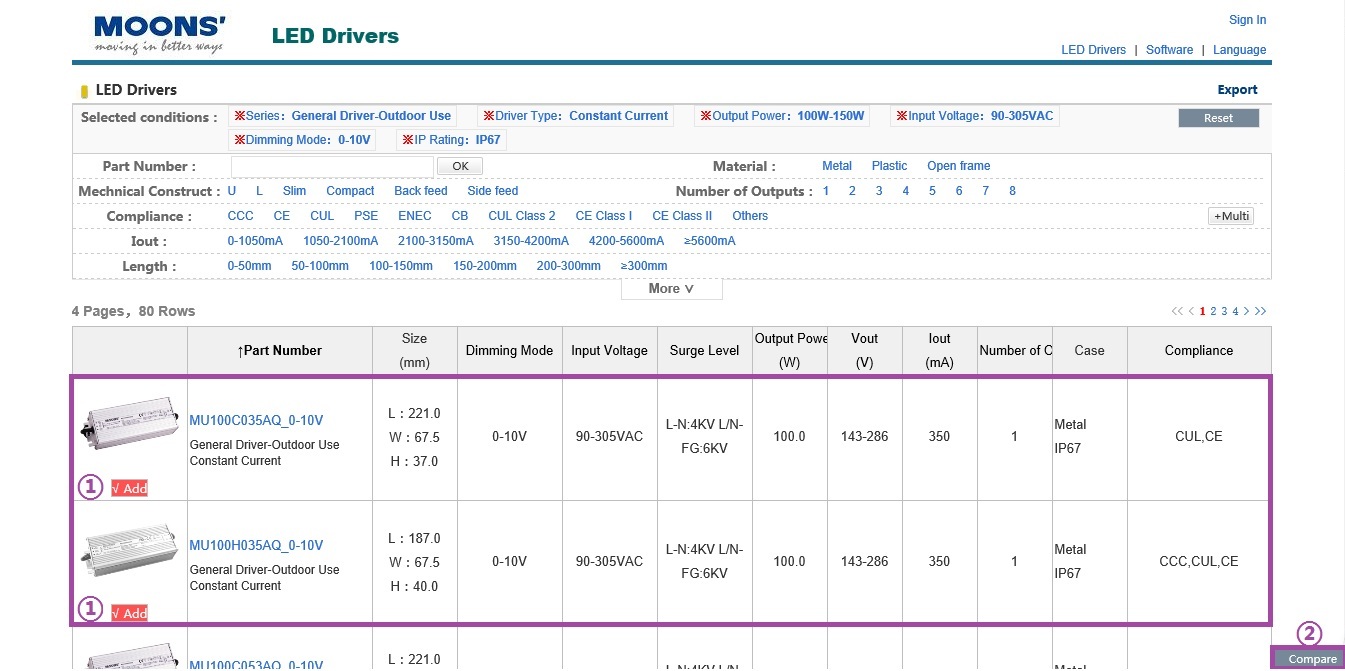Remove the Input Voltage filter condition
Viewport: 1345px width, 671px height.
pyautogui.click(x=901, y=116)
